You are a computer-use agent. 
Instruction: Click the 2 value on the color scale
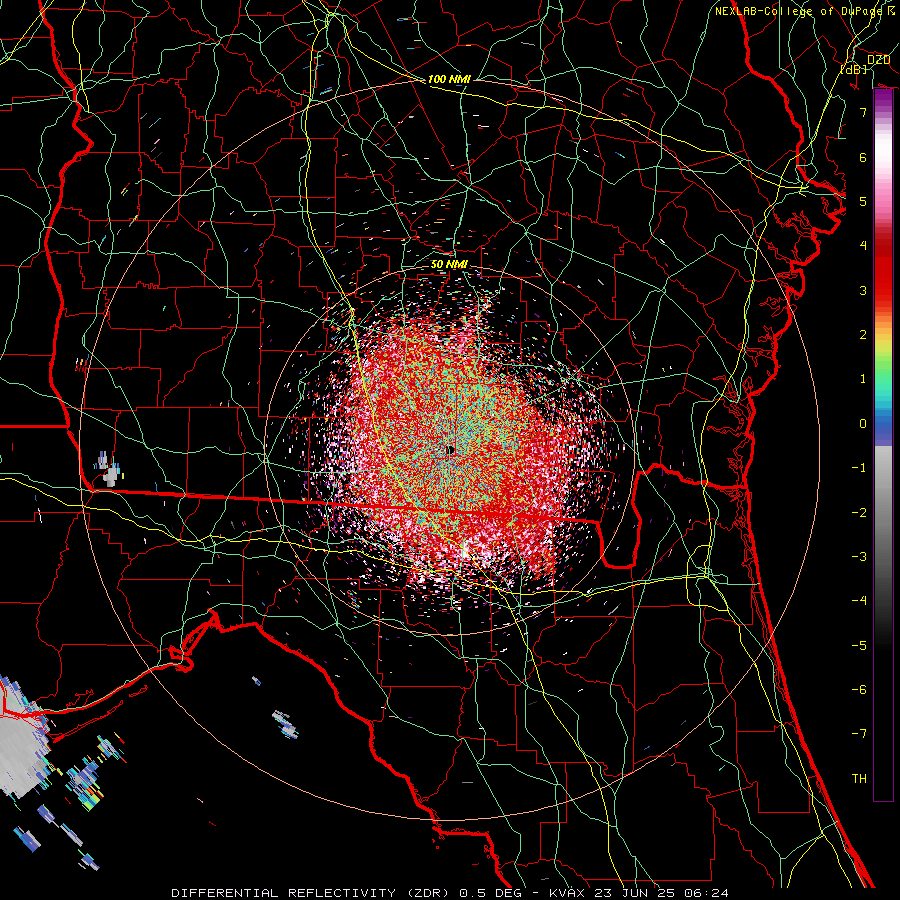click(863, 335)
